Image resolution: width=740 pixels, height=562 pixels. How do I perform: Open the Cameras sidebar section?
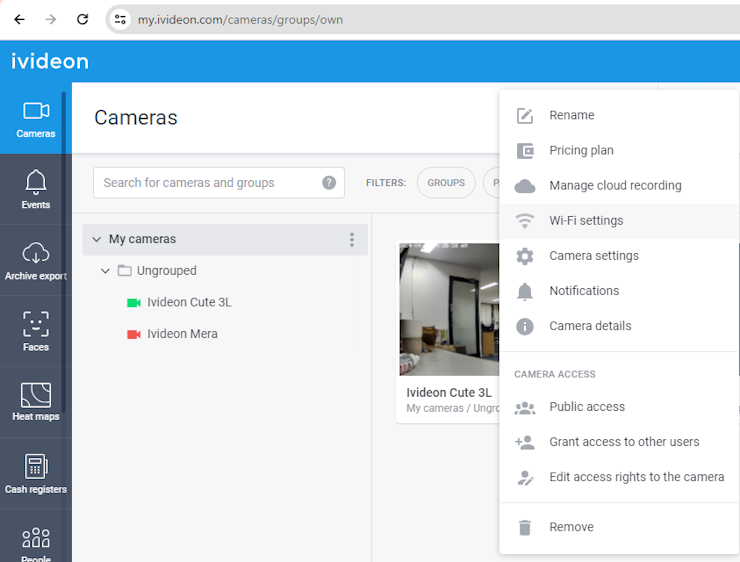tap(35, 118)
